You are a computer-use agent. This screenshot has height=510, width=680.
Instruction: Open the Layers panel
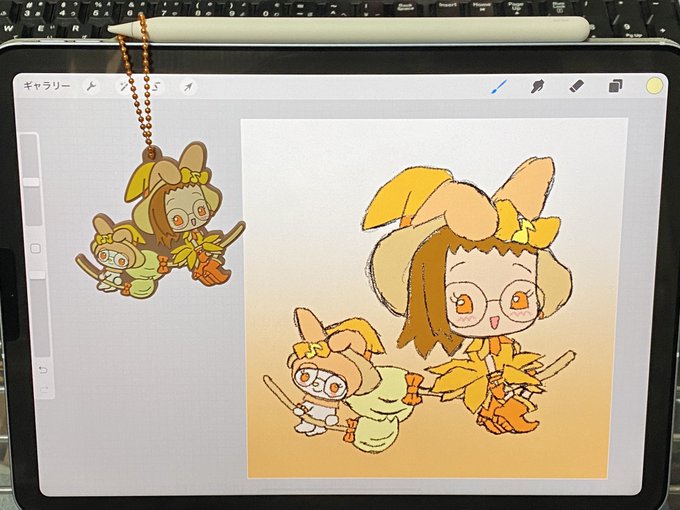coord(615,86)
